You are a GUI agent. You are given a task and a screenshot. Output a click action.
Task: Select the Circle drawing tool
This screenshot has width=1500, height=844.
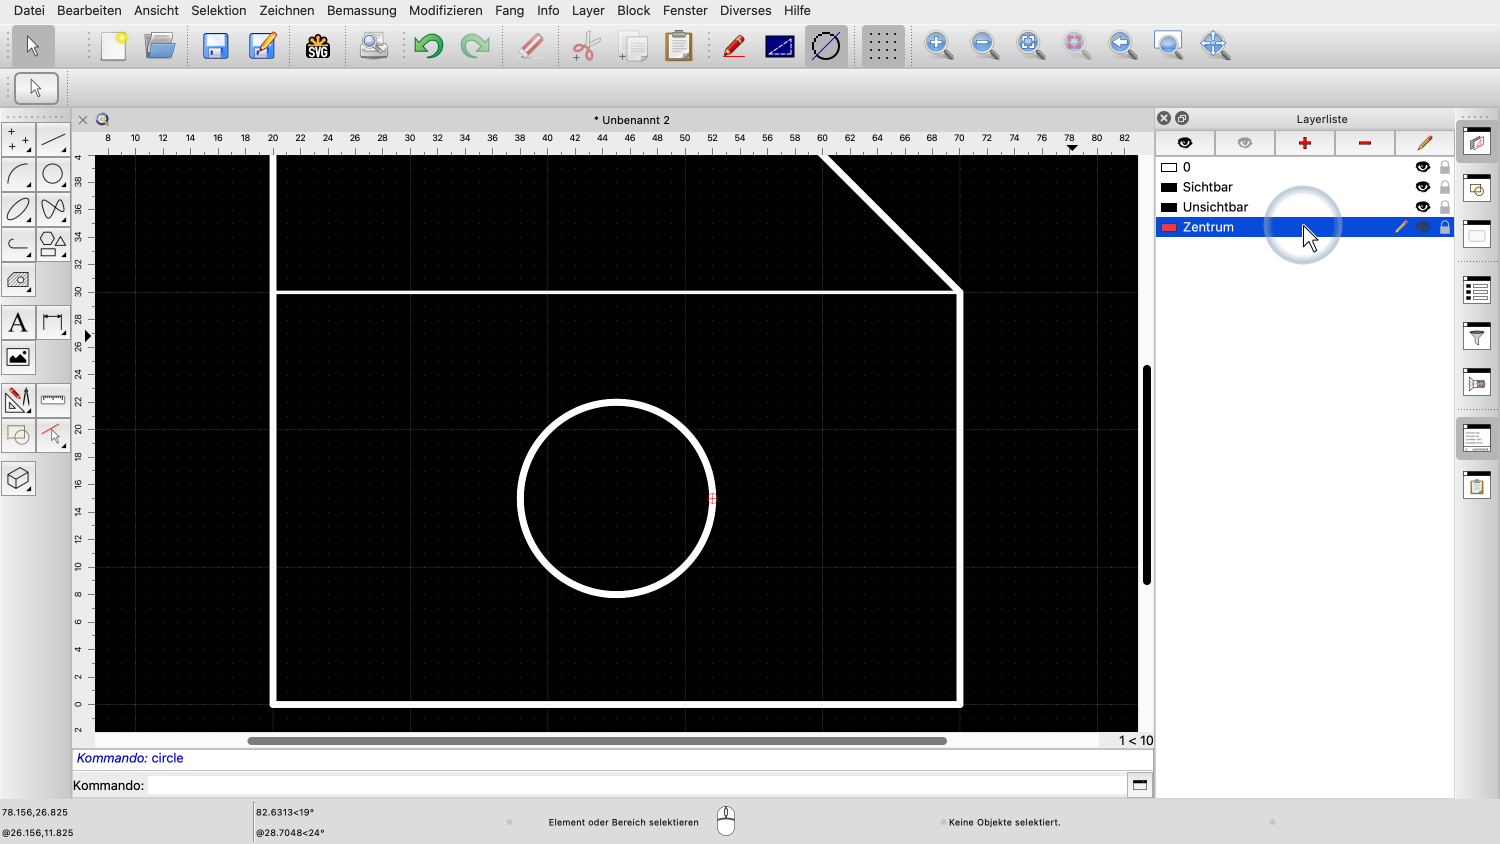pyautogui.click(x=53, y=175)
